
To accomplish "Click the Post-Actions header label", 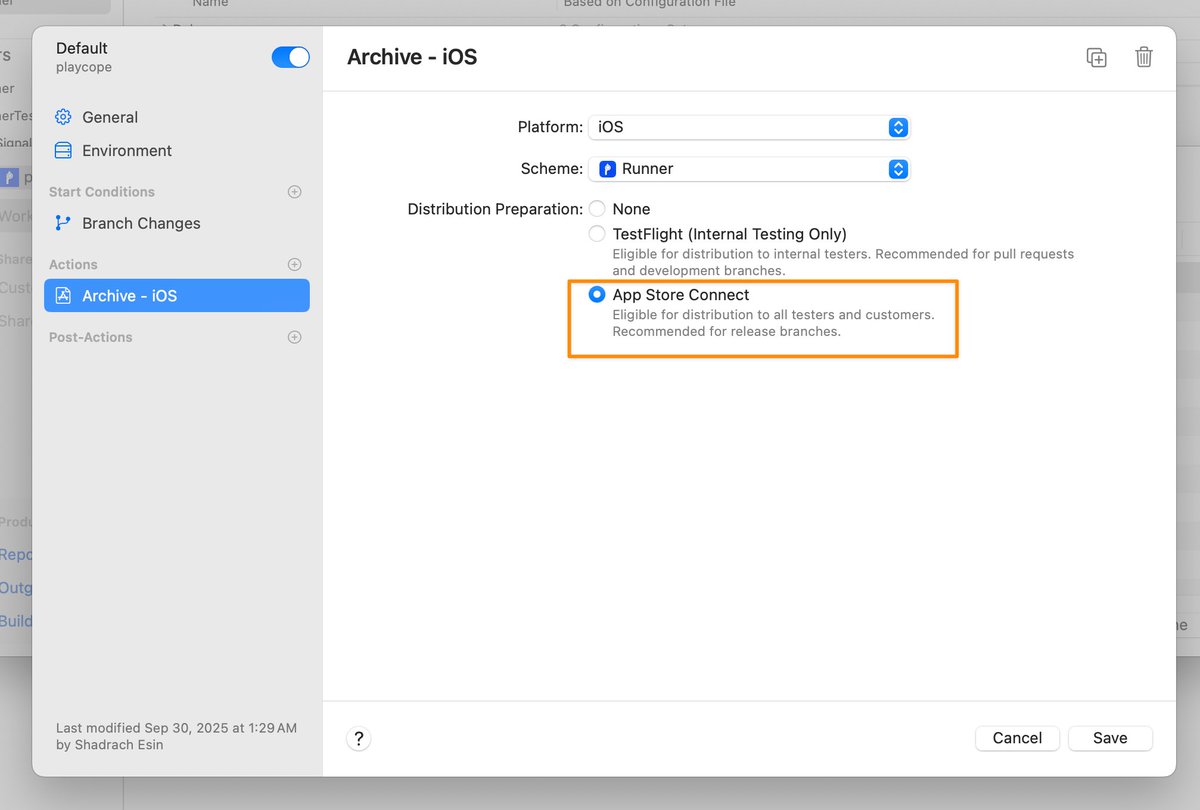I will (91, 338).
